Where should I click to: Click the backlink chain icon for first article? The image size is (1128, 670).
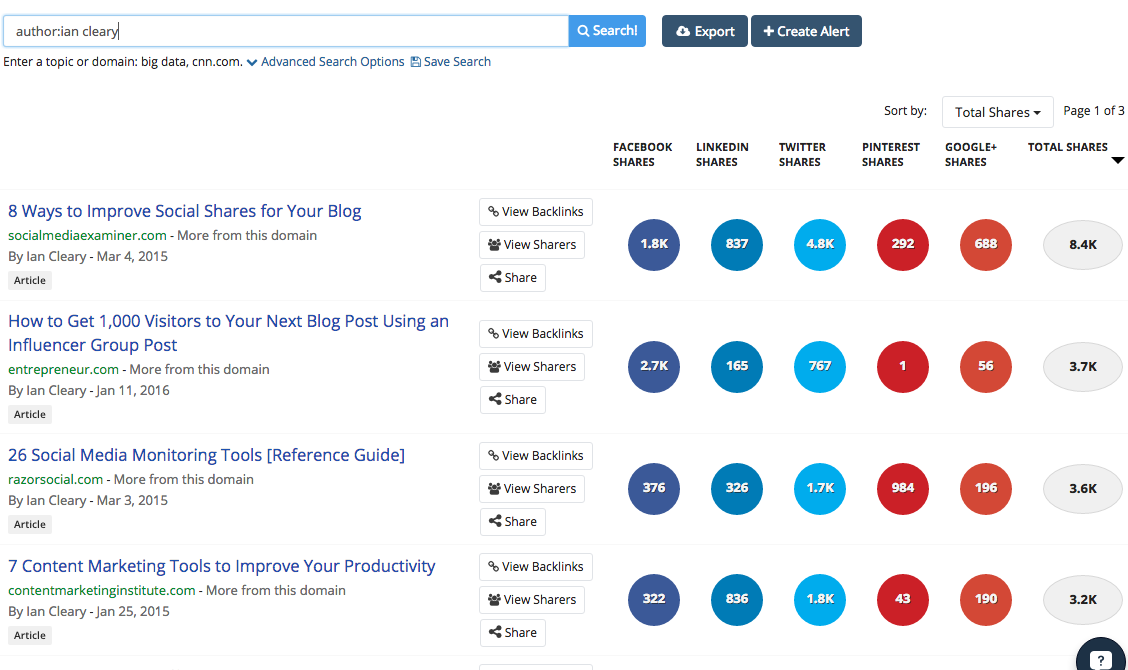click(494, 211)
